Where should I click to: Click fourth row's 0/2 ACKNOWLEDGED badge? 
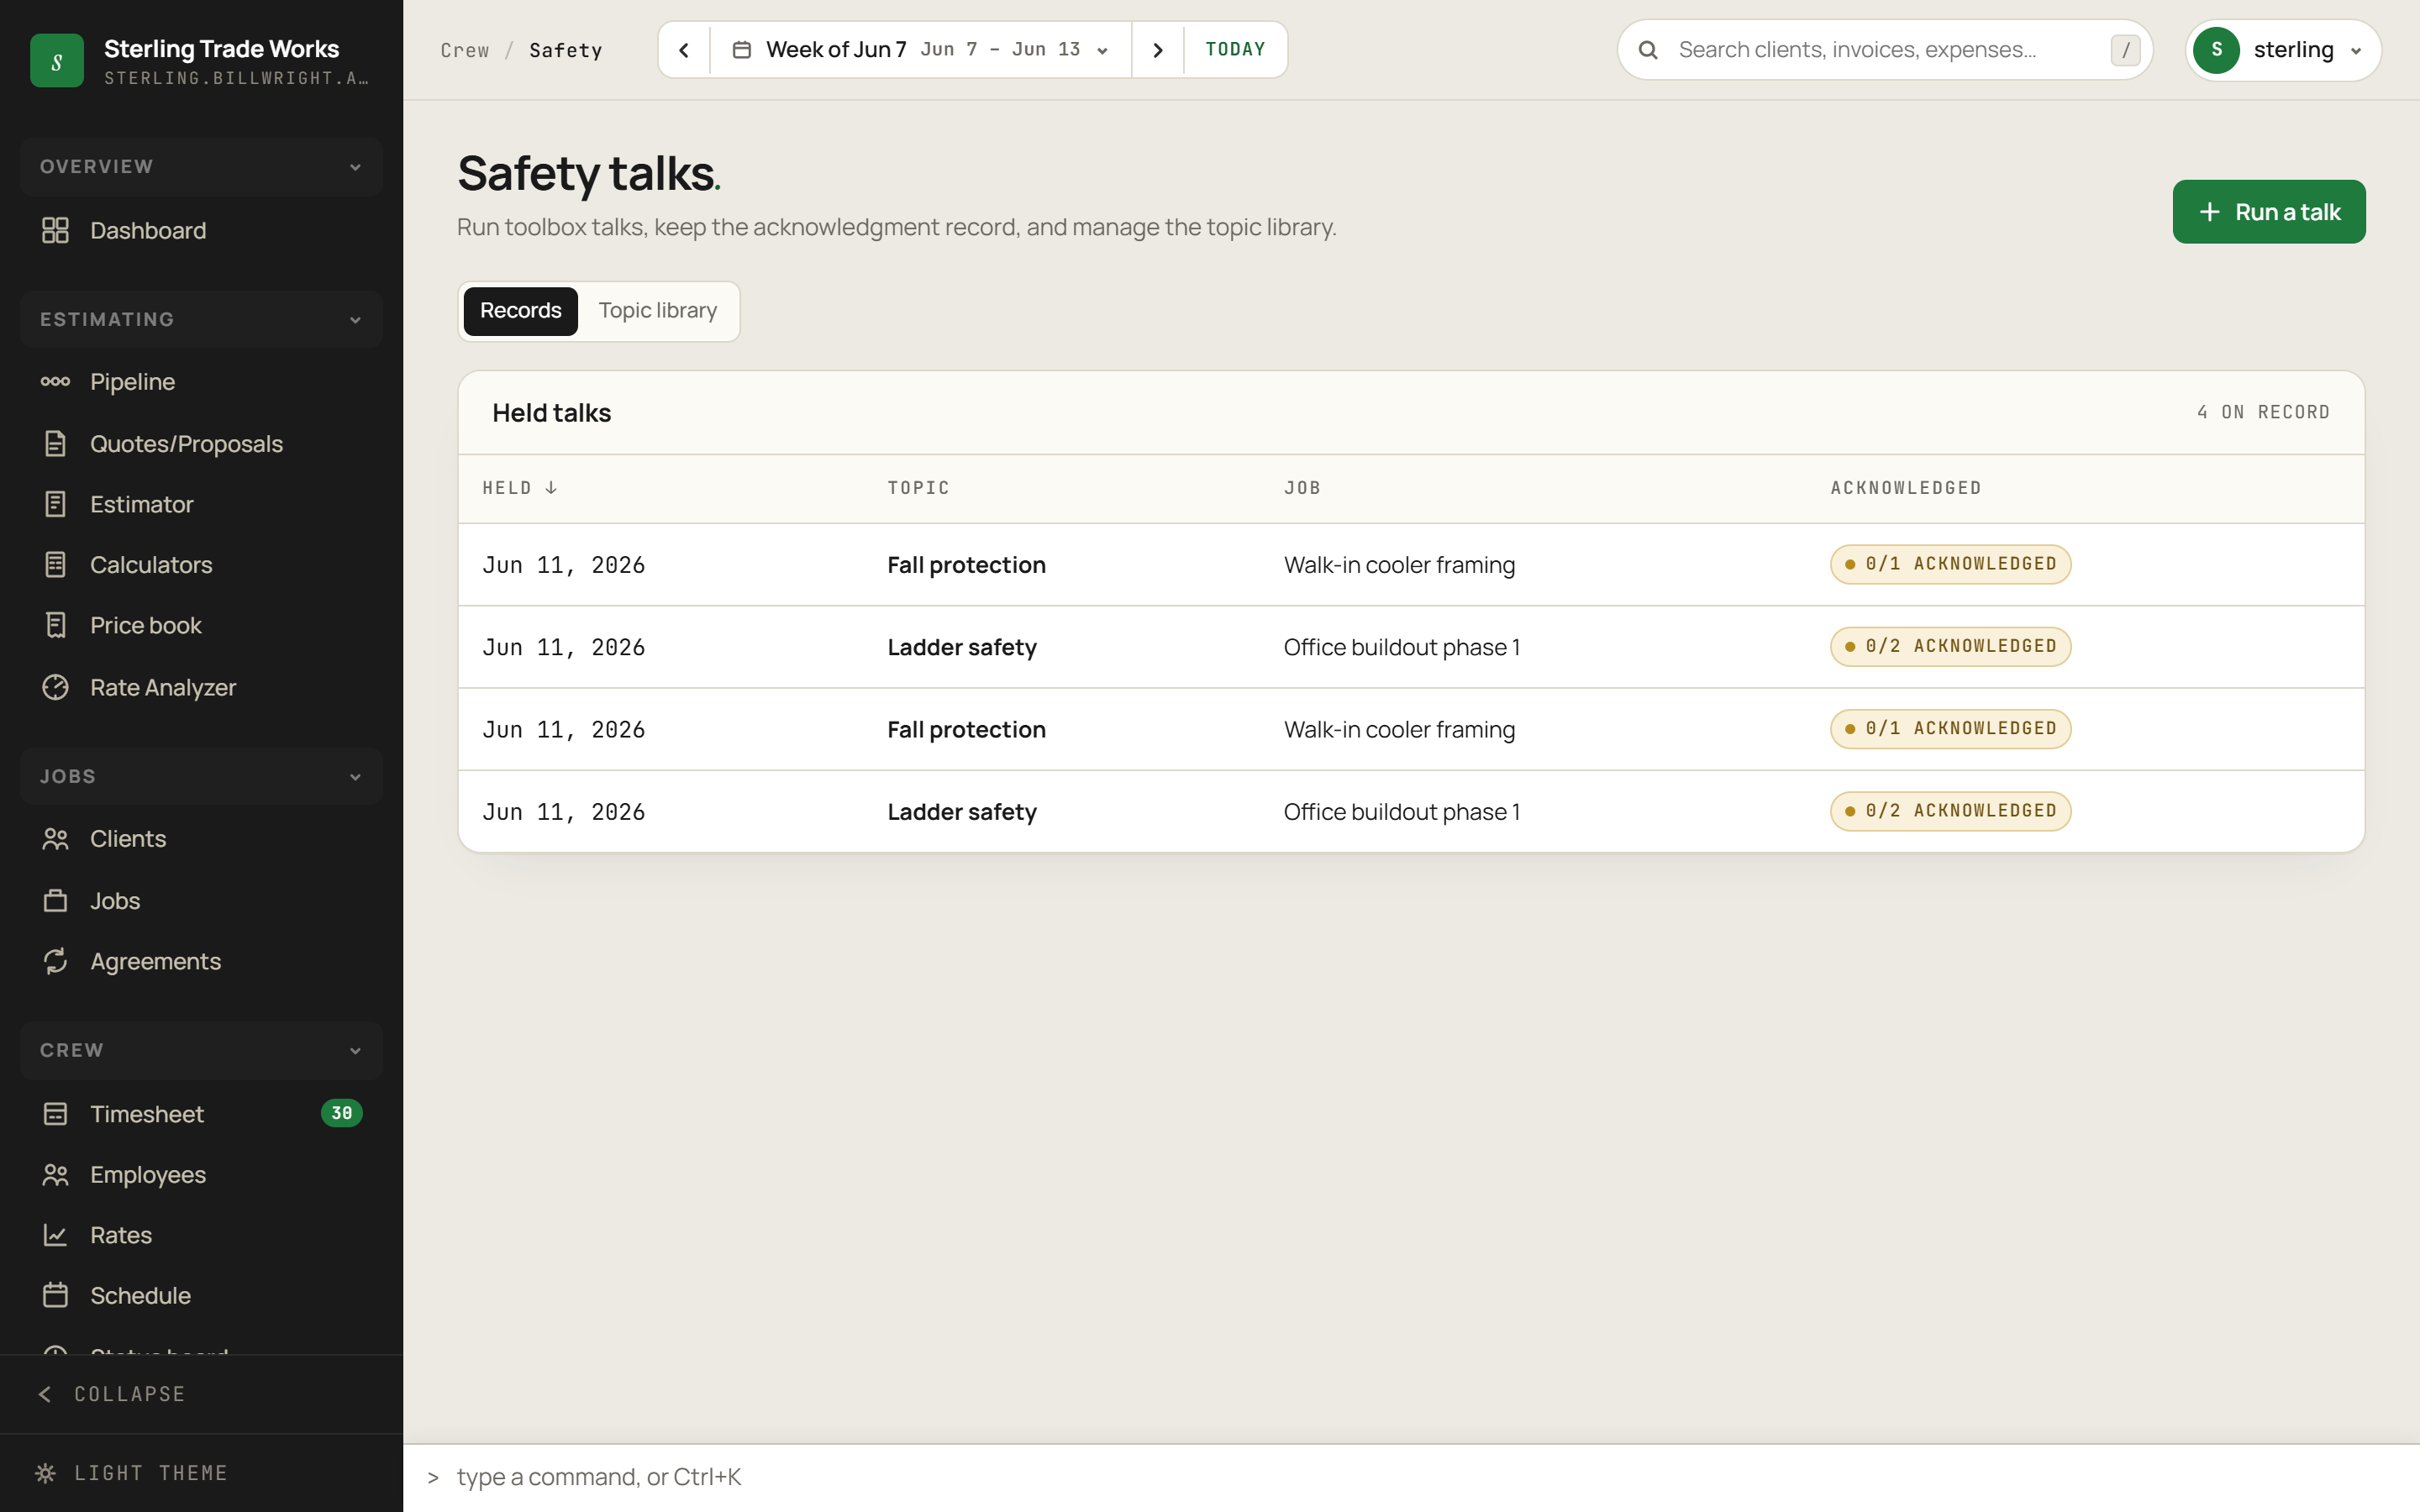[1950, 811]
